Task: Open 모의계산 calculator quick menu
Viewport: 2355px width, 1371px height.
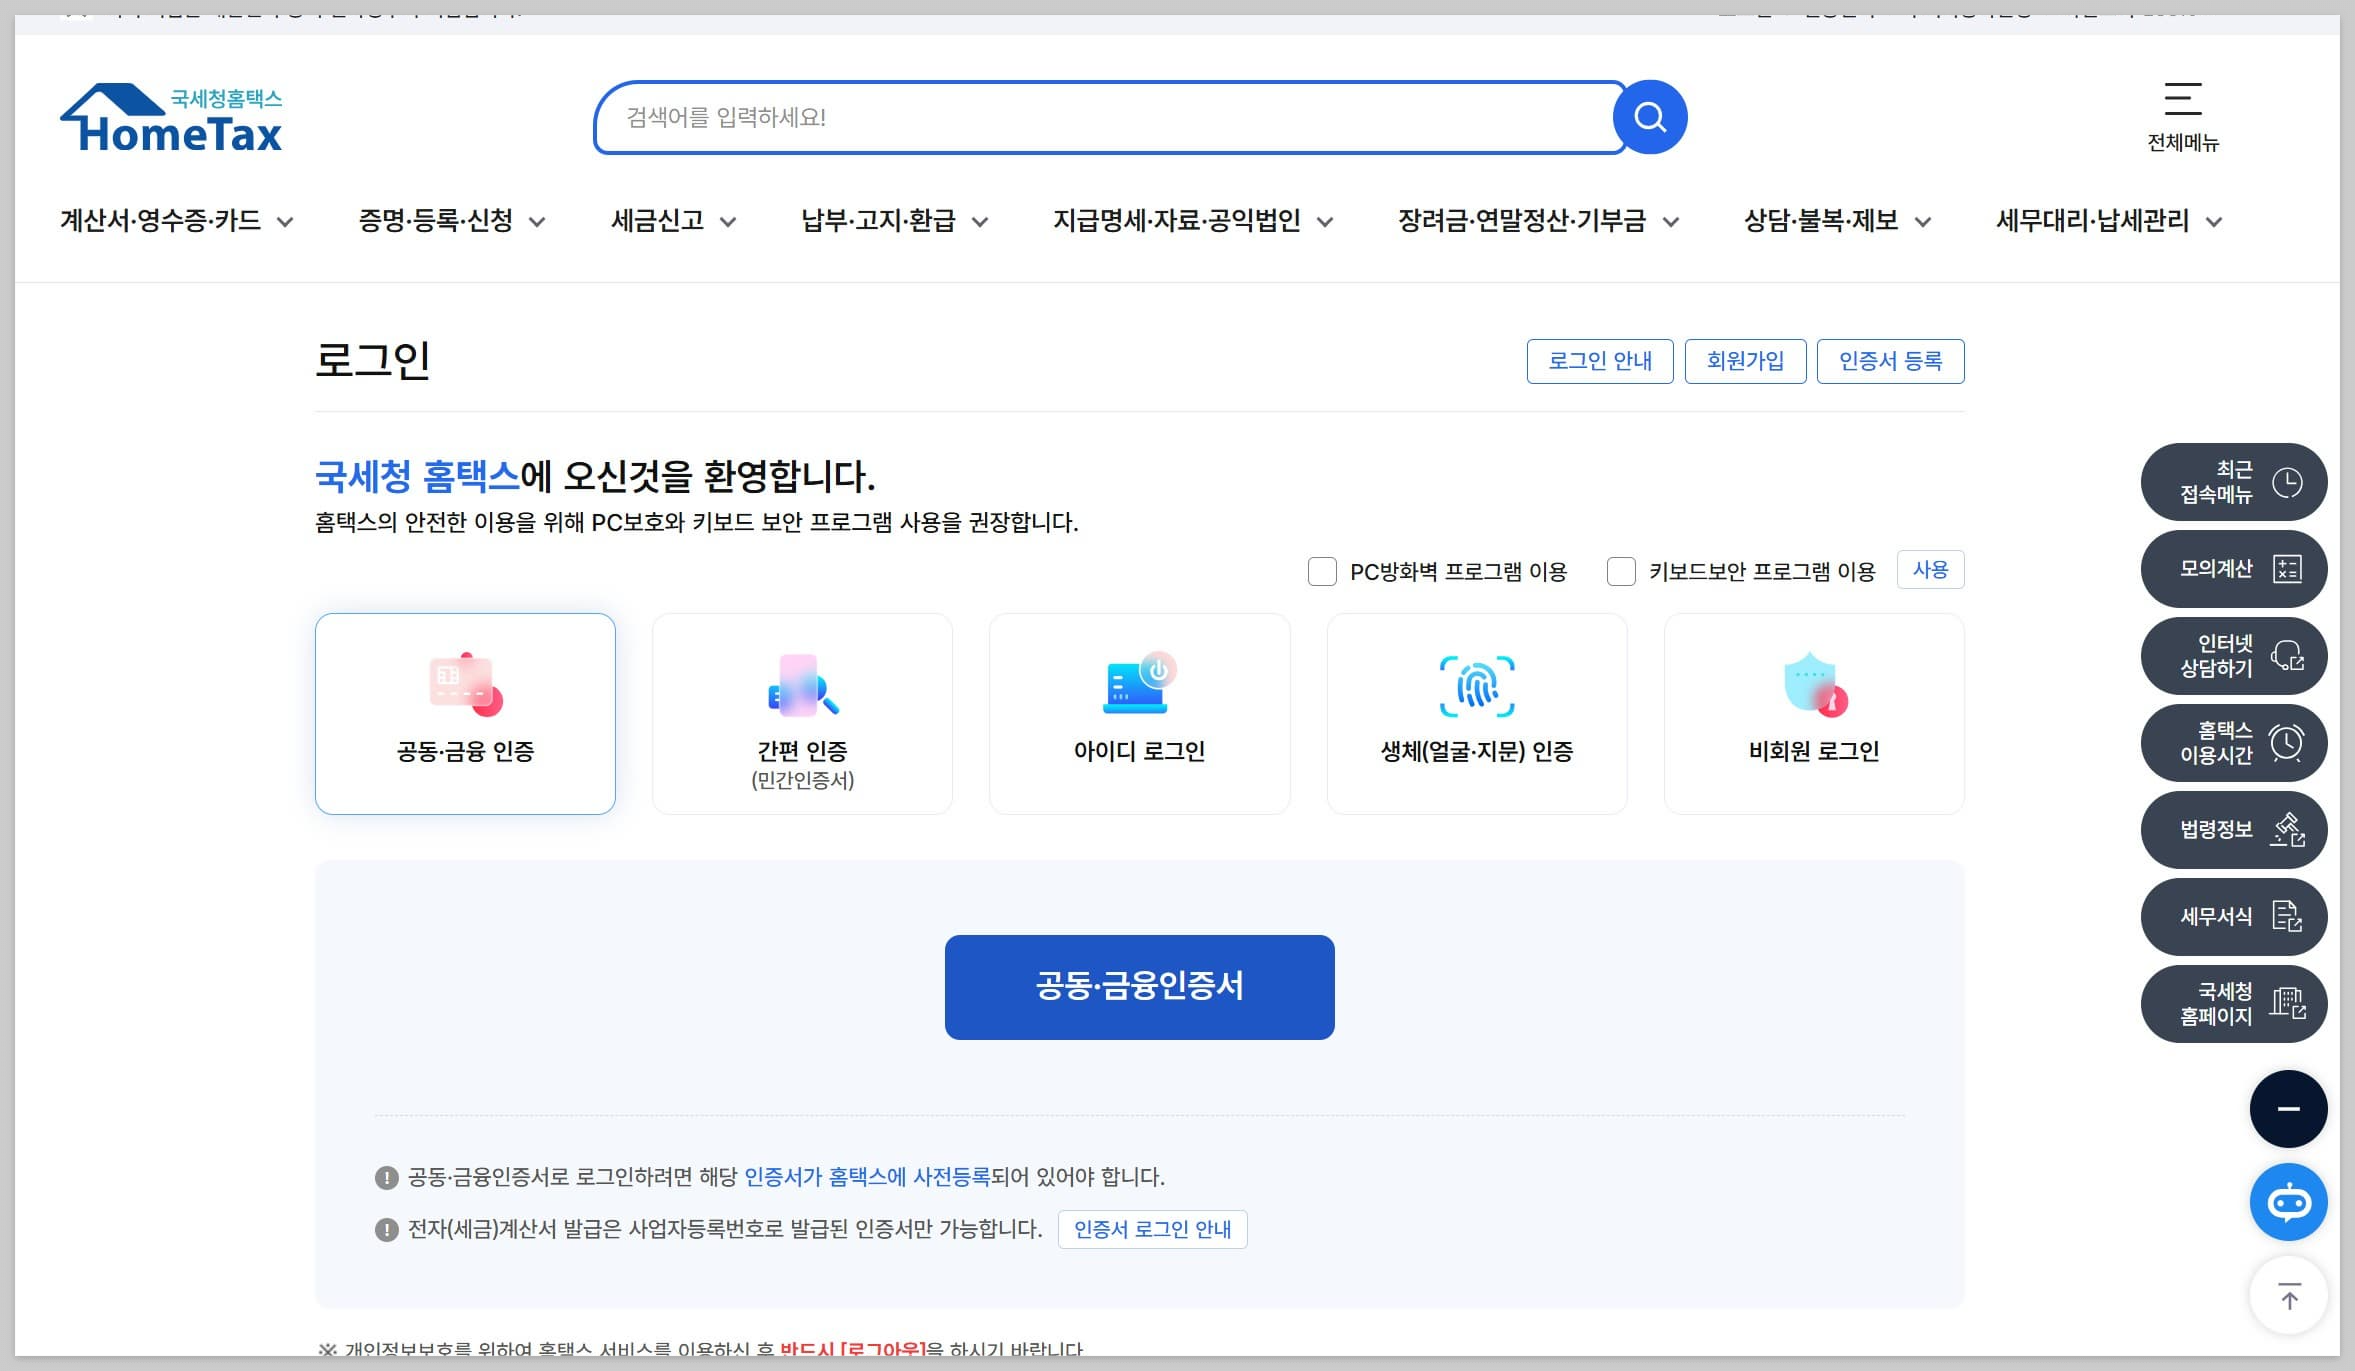Action: 2233,569
